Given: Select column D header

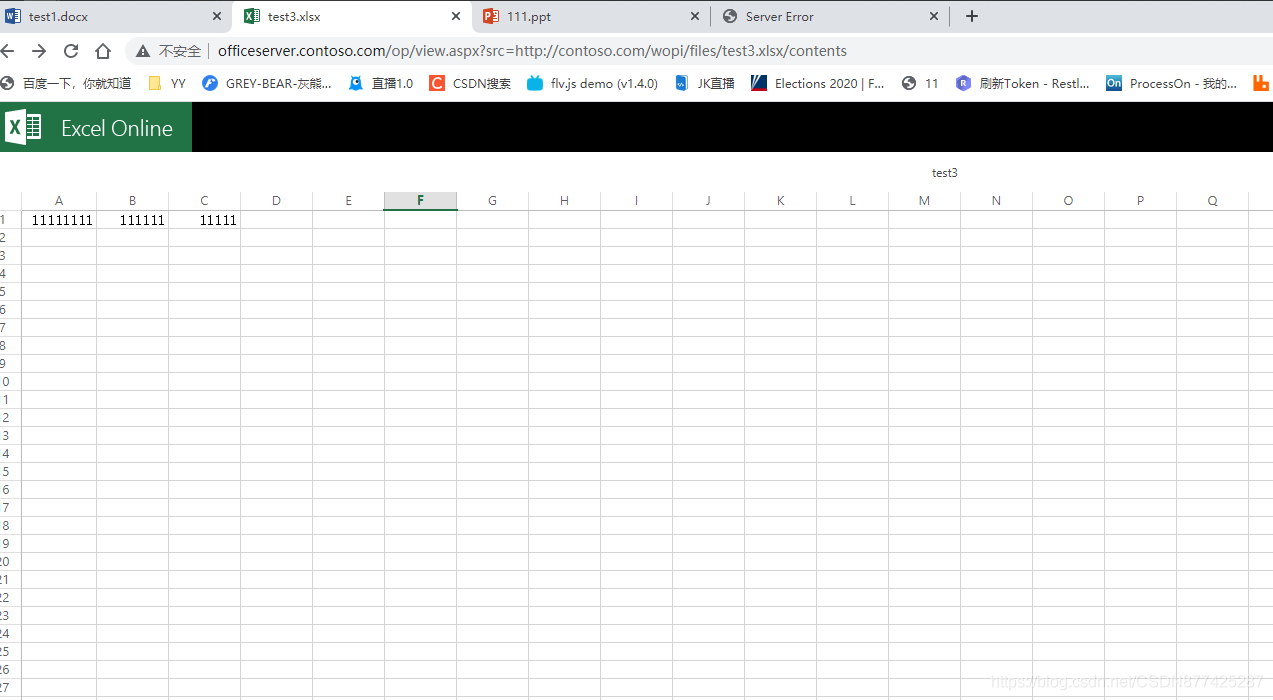Looking at the screenshot, I should click(276, 201).
